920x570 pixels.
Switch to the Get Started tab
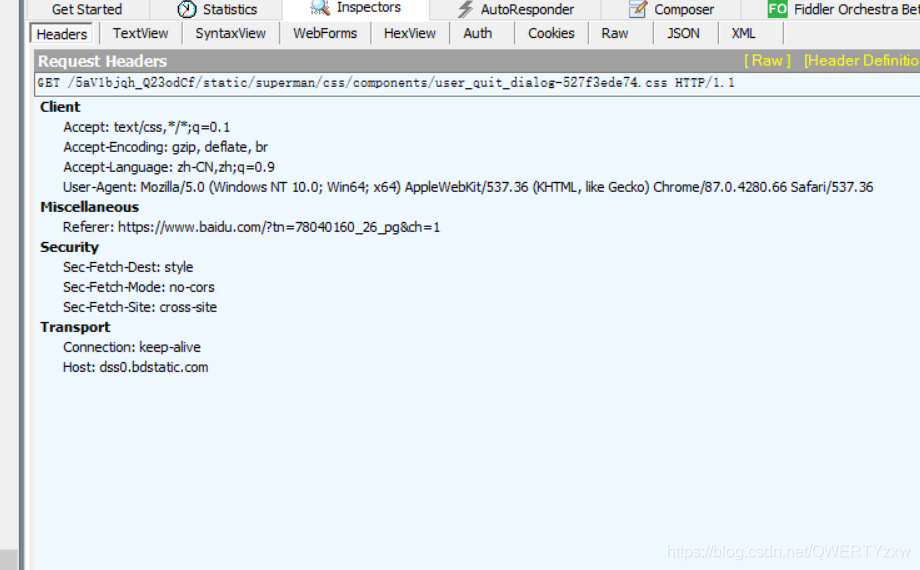pyautogui.click(x=87, y=9)
